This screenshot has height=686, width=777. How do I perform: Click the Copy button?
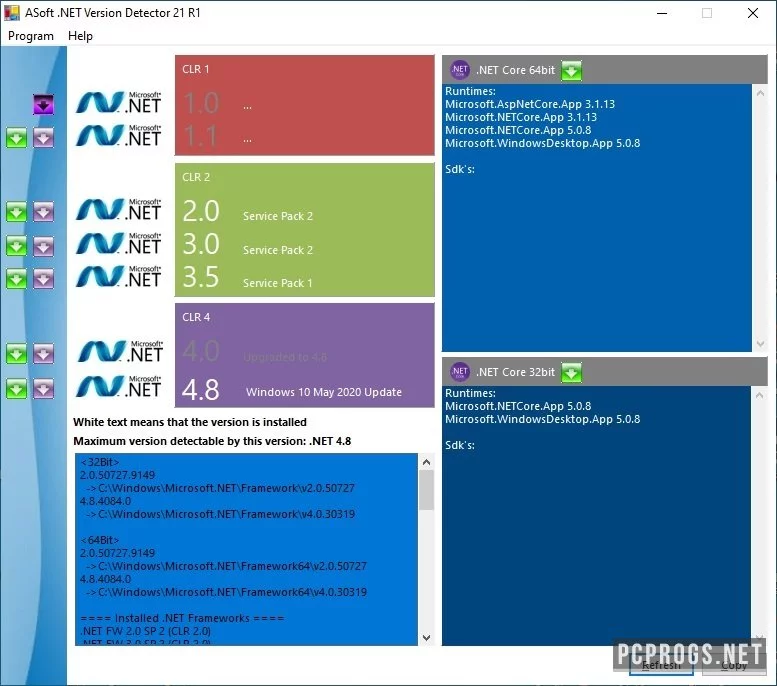pyautogui.click(x=734, y=665)
